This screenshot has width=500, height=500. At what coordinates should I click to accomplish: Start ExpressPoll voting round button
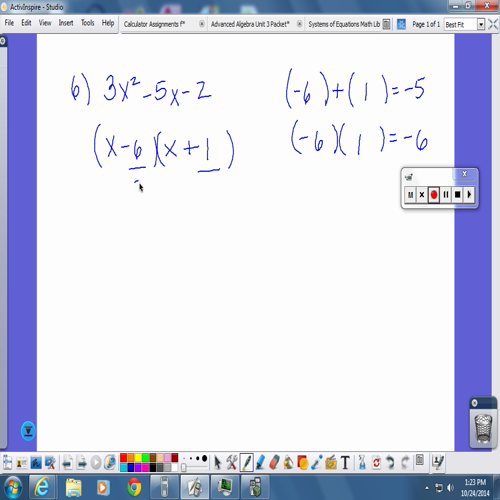[96, 463]
